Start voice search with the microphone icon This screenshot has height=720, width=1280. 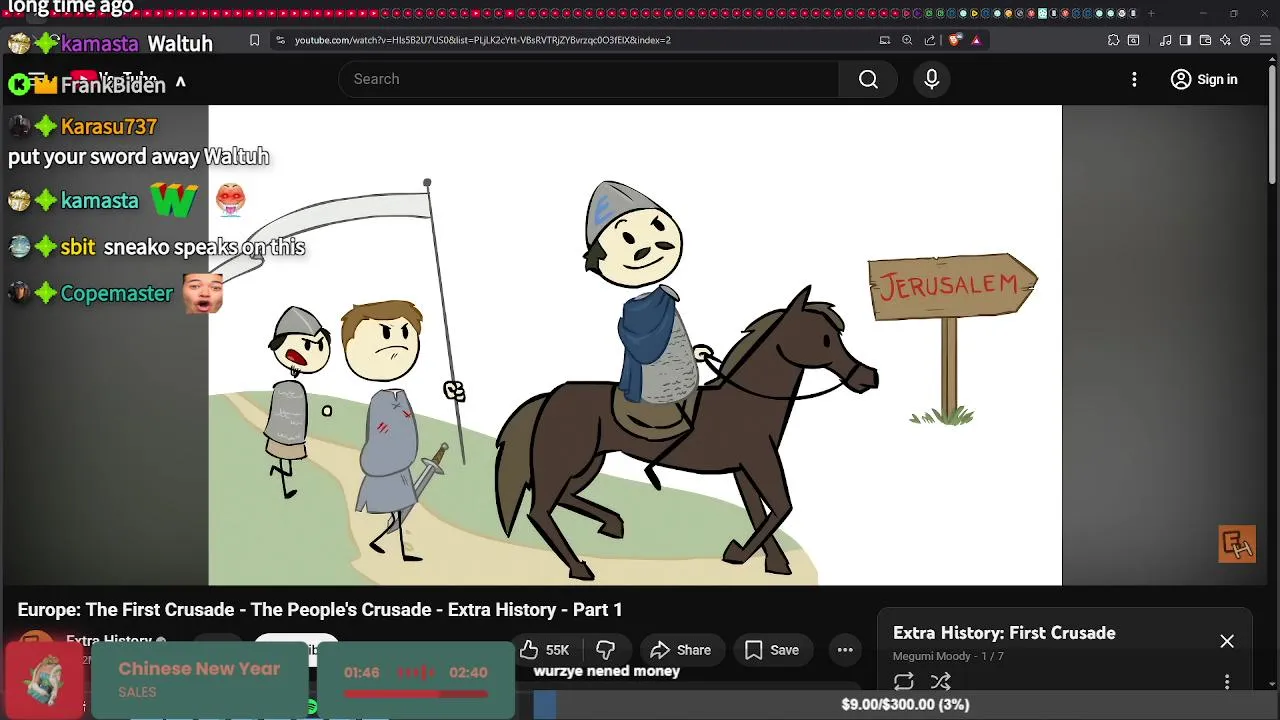(x=932, y=79)
